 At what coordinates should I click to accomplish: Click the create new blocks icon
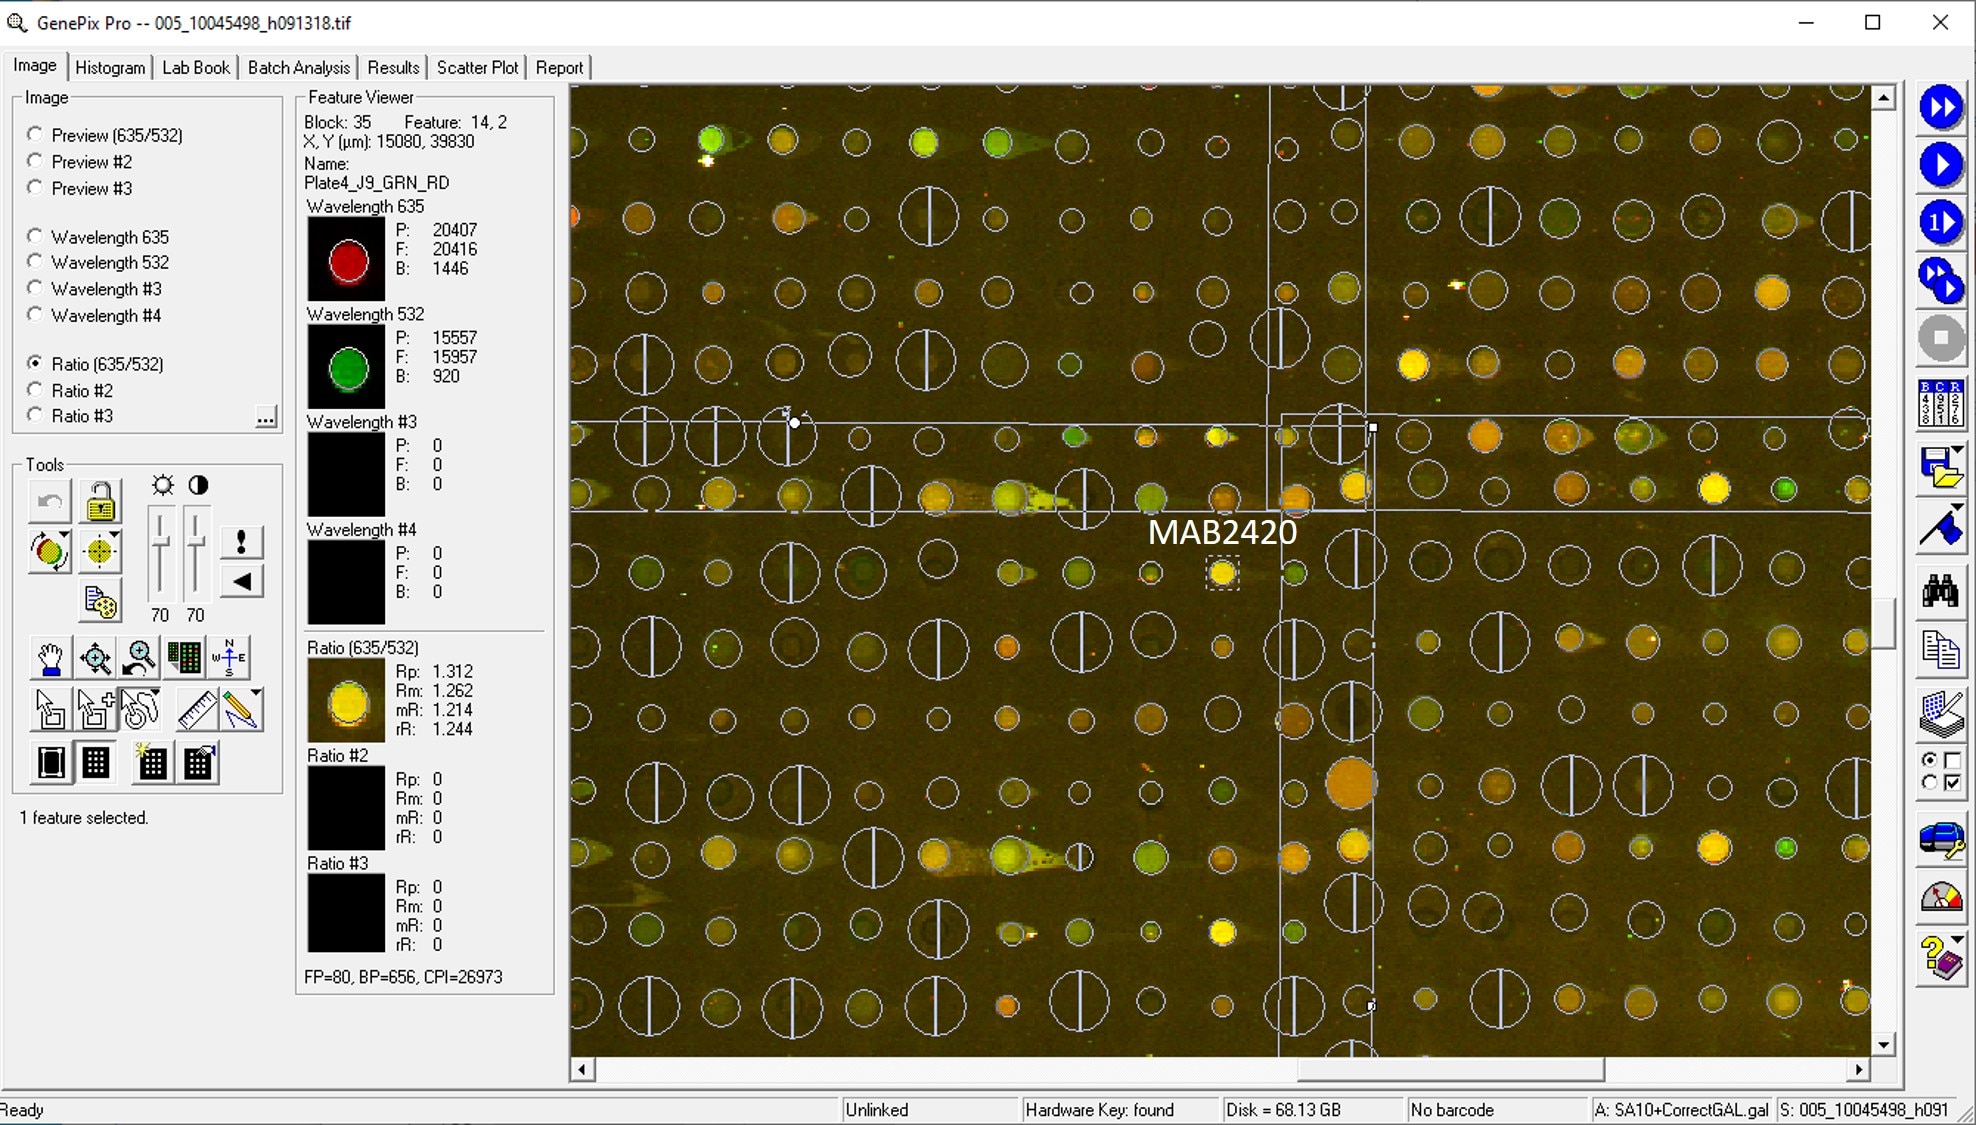[x=152, y=763]
